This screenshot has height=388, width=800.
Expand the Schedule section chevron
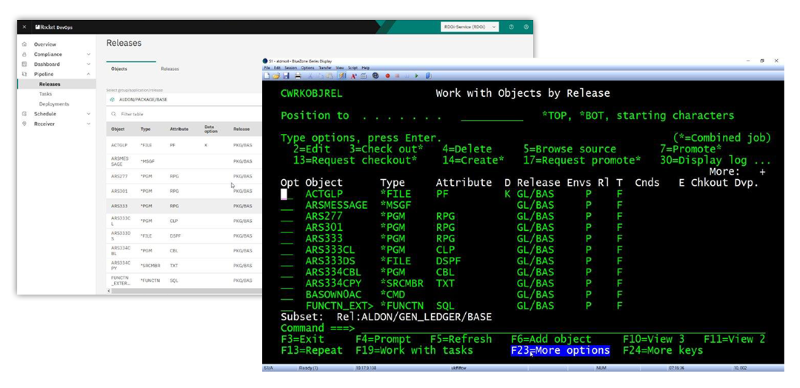pos(88,114)
